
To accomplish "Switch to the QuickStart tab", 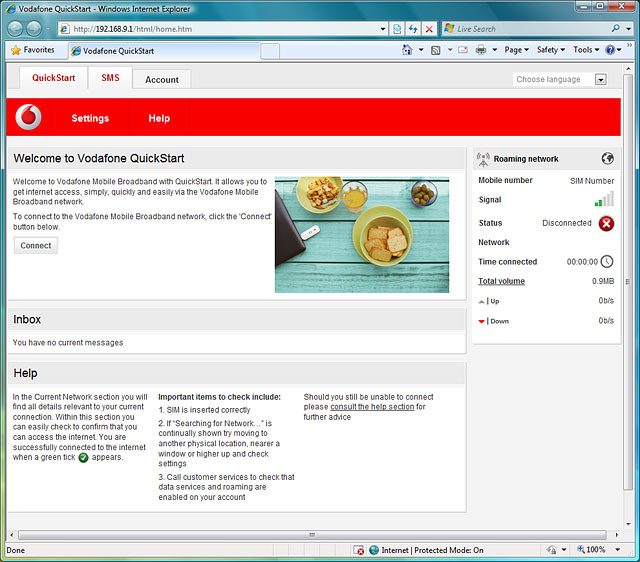I will coord(53,78).
